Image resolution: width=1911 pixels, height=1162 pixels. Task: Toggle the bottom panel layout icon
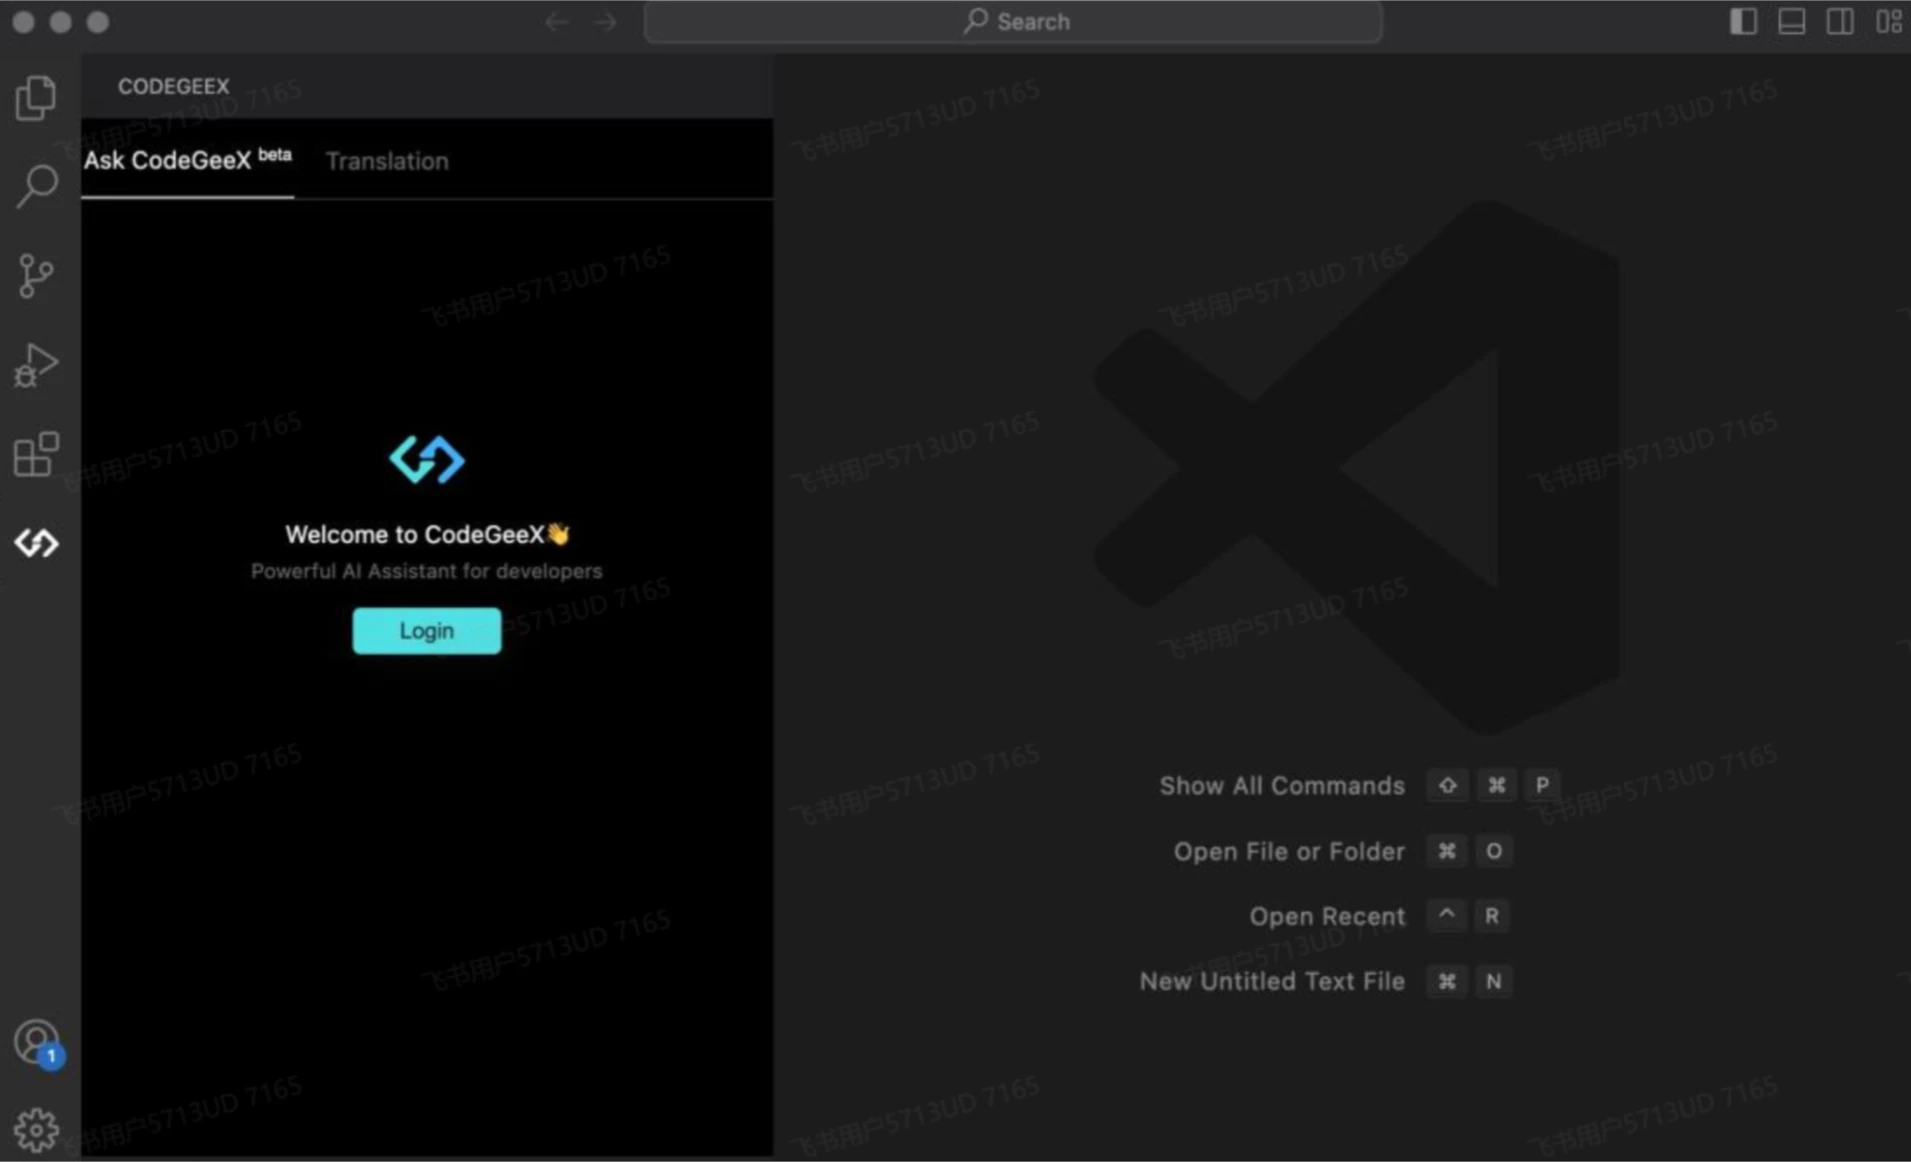tap(1791, 21)
